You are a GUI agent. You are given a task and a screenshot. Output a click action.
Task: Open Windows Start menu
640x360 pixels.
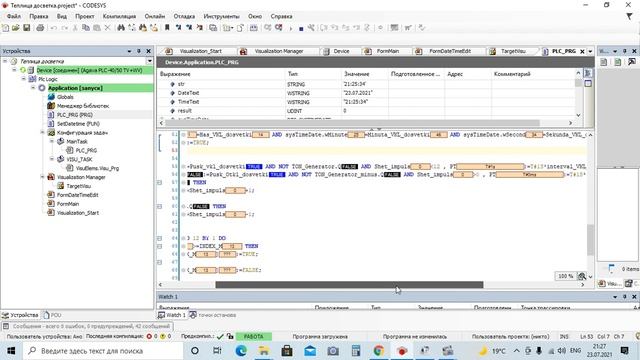(11, 351)
